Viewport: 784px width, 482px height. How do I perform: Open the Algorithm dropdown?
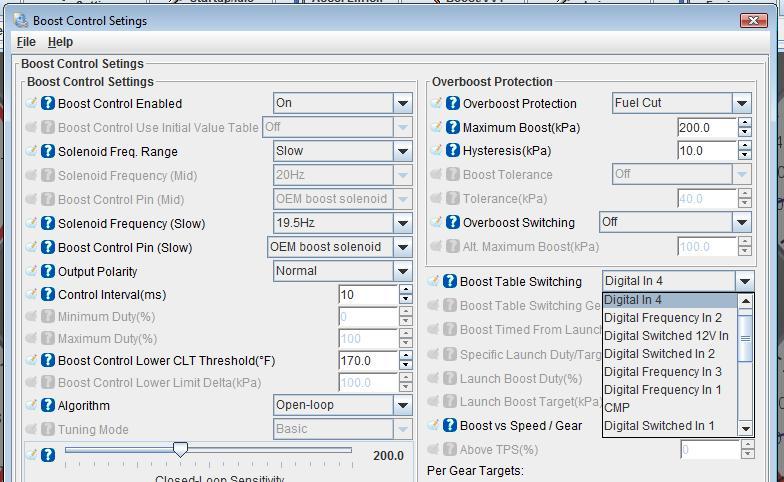coord(402,406)
